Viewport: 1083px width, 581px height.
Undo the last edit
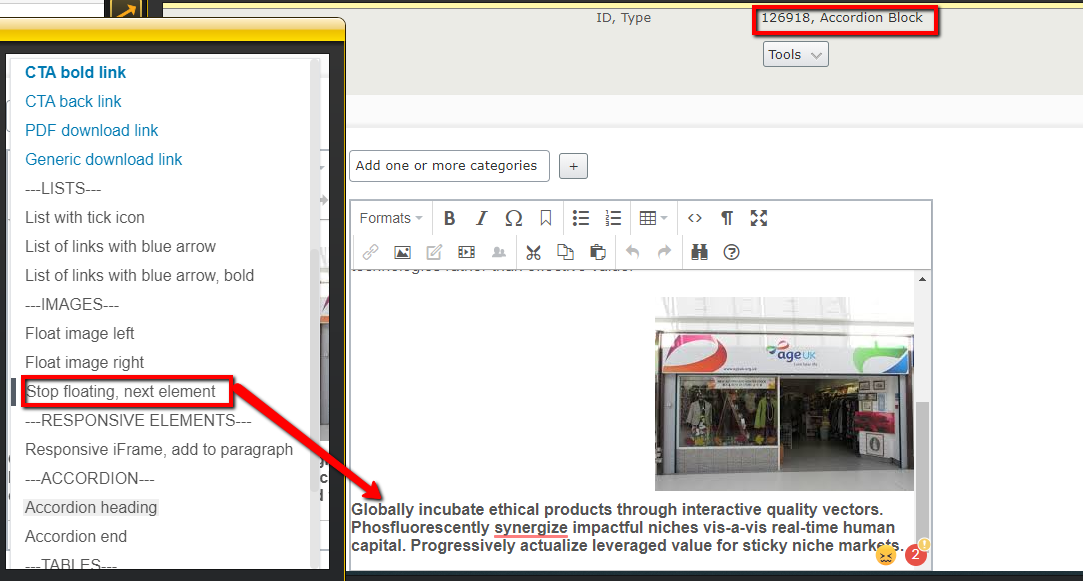[x=632, y=252]
